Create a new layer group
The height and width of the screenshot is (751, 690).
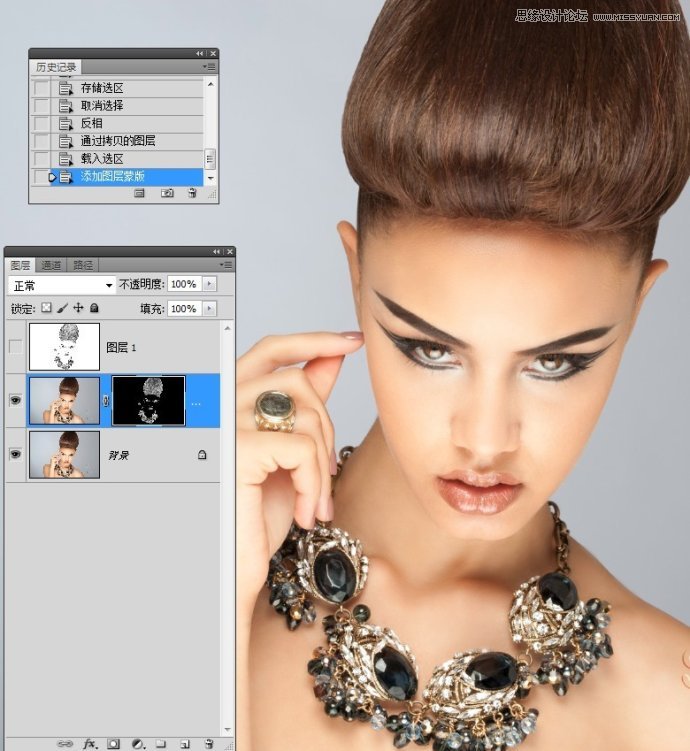click(x=161, y=744)
